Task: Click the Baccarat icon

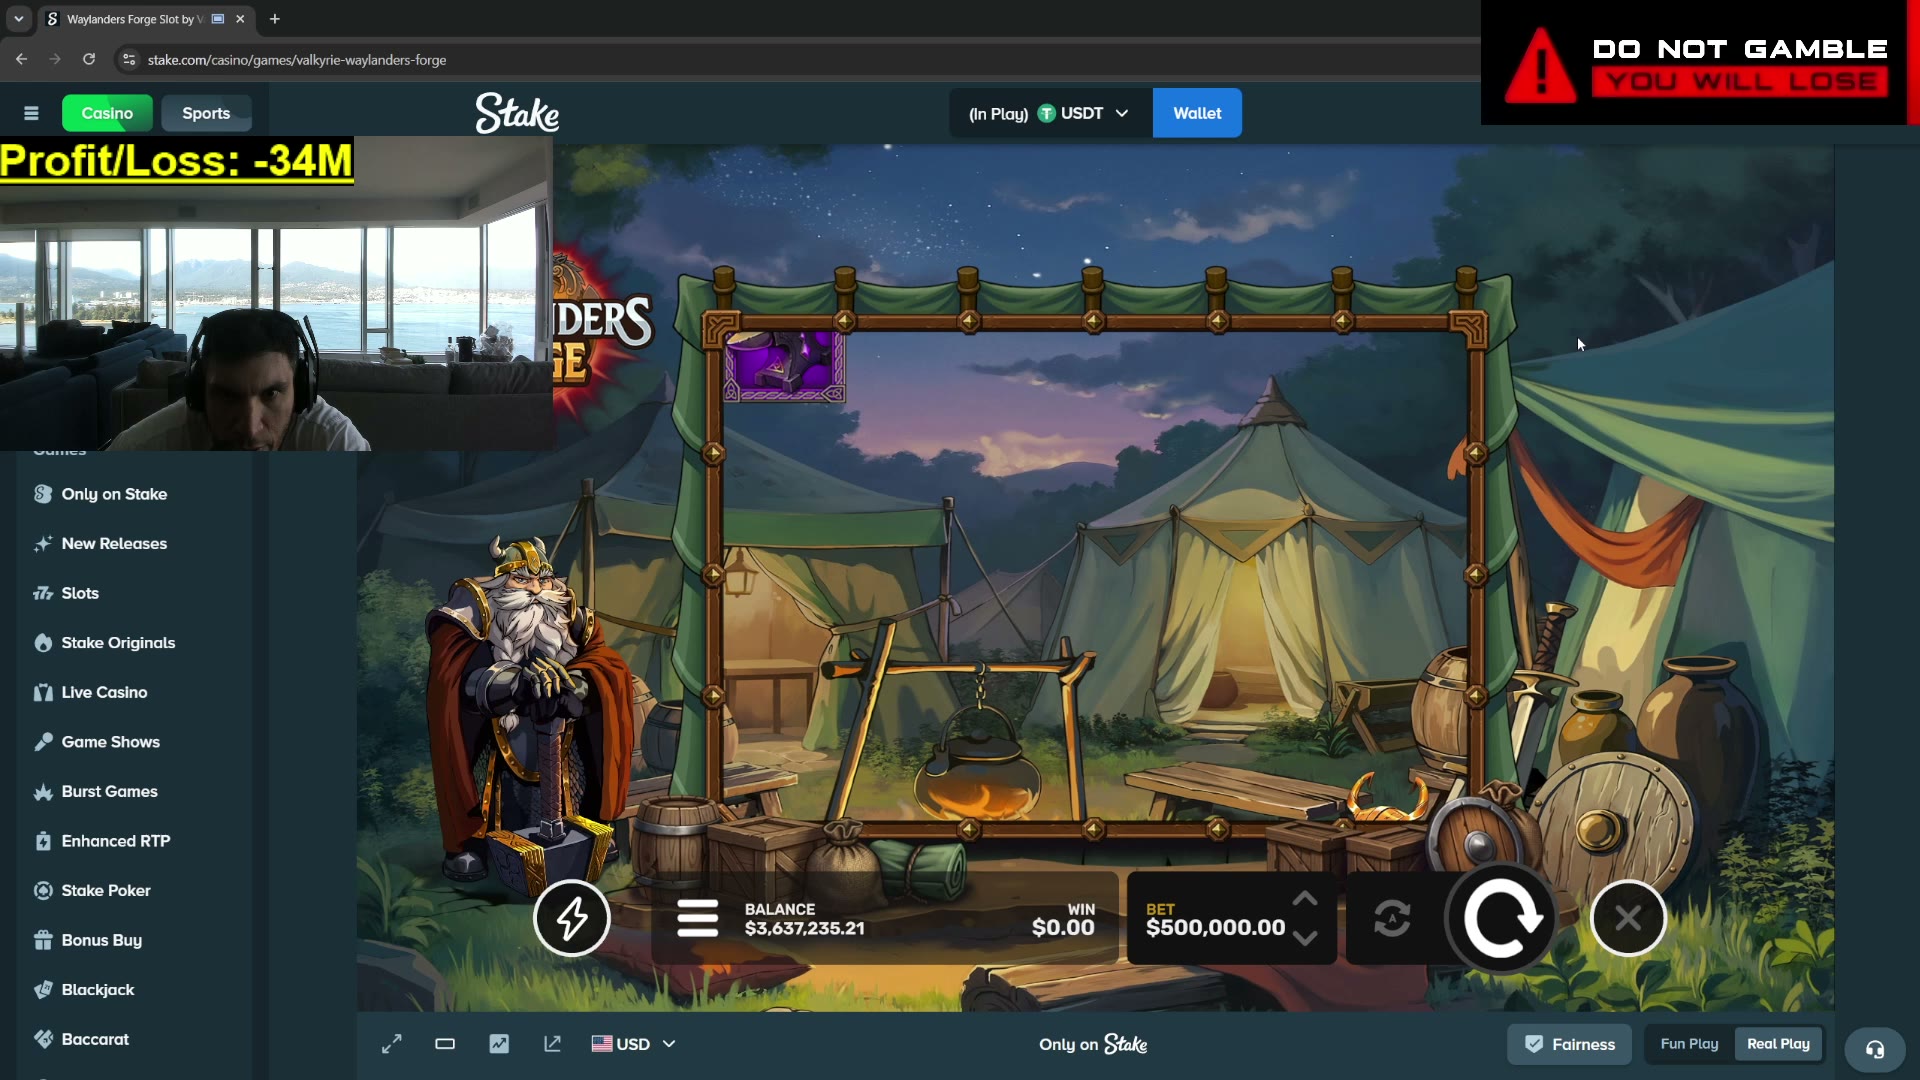Action: (43, 1039)
